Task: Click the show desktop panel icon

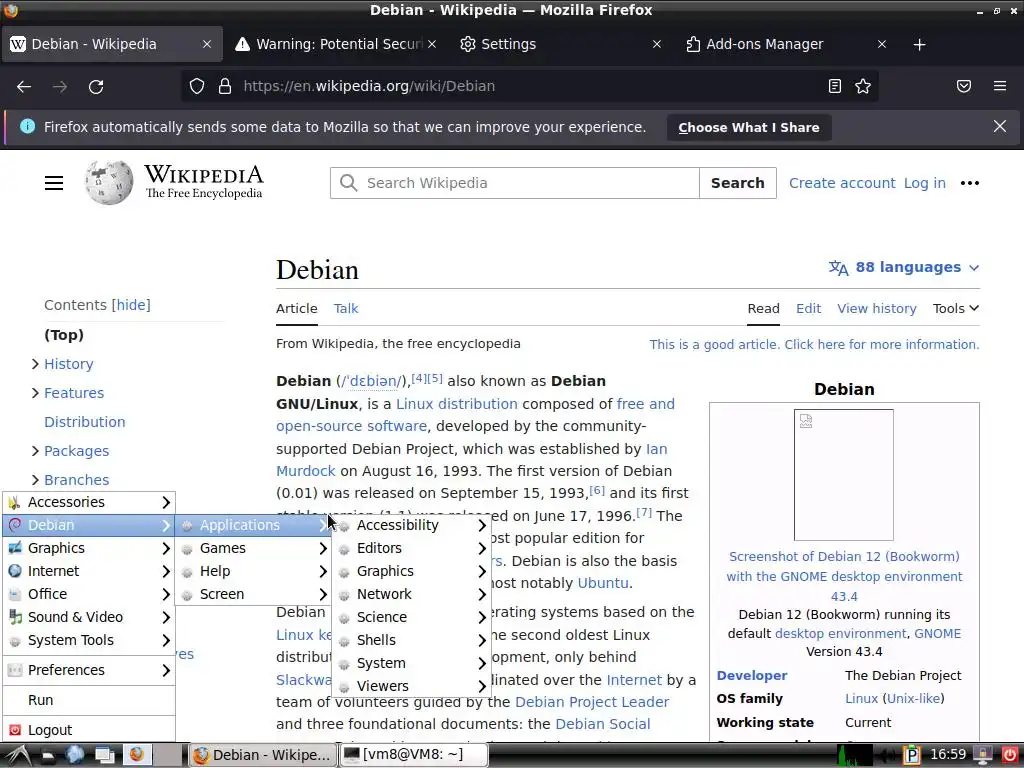Action: coord(104,755)
